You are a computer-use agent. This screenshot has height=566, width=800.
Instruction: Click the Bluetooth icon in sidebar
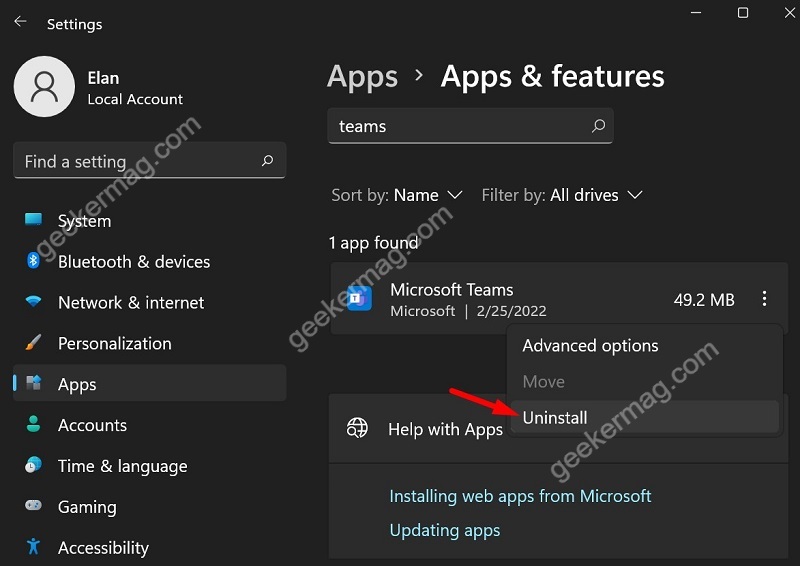(33, 261)
